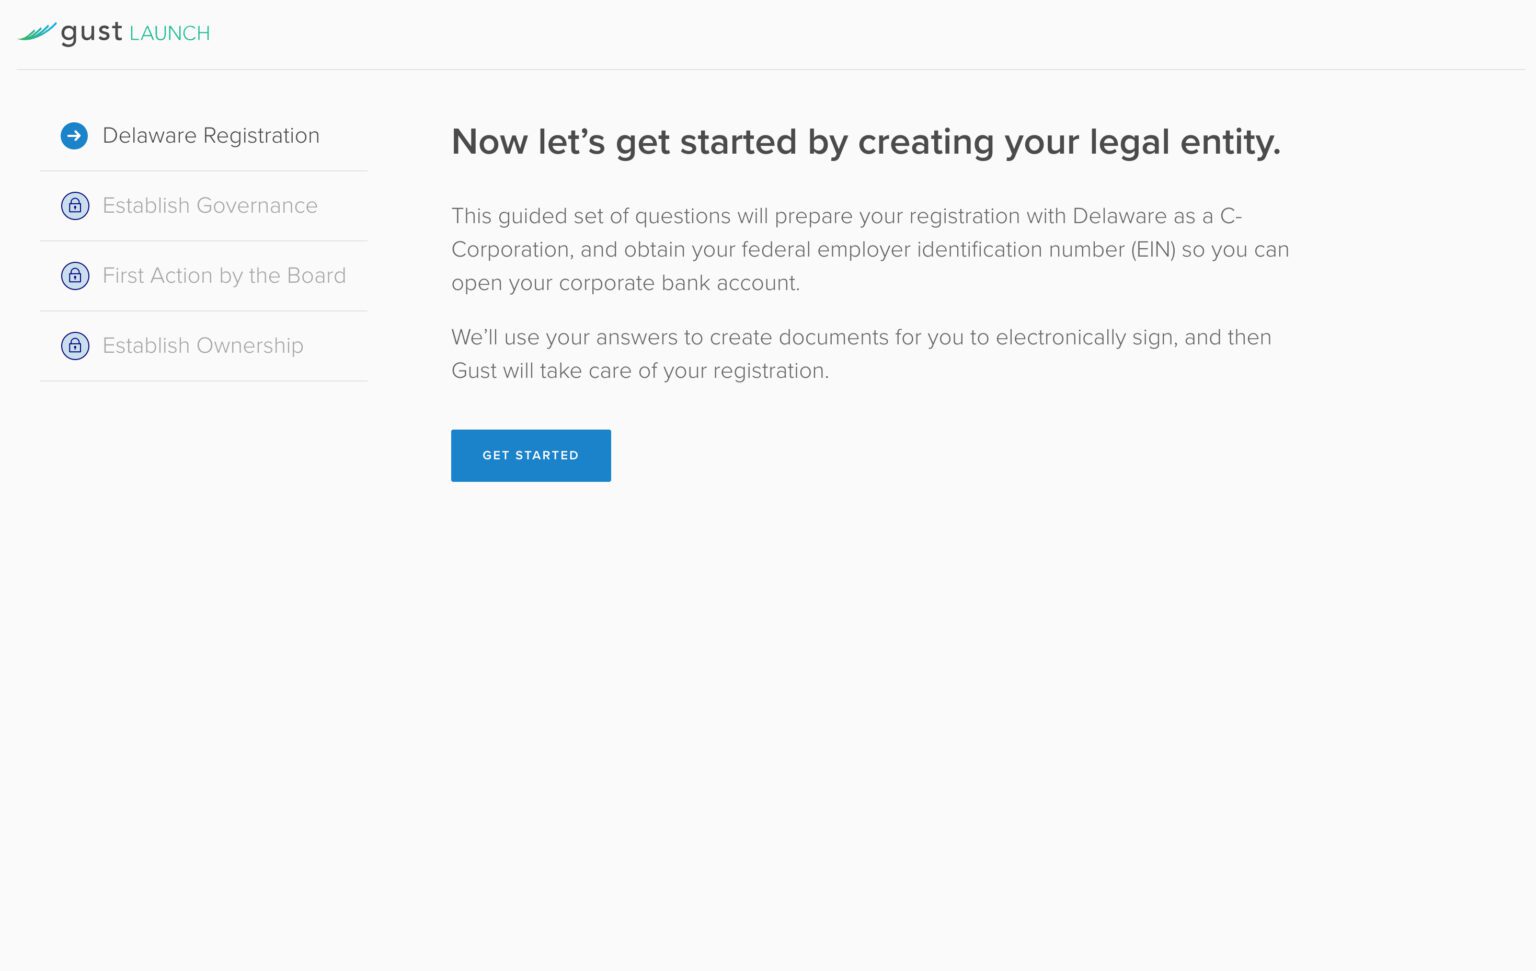Click the lock icon beside Establish Governance
This screenshot has height=971, width=1536.
[x=75, y=206]
